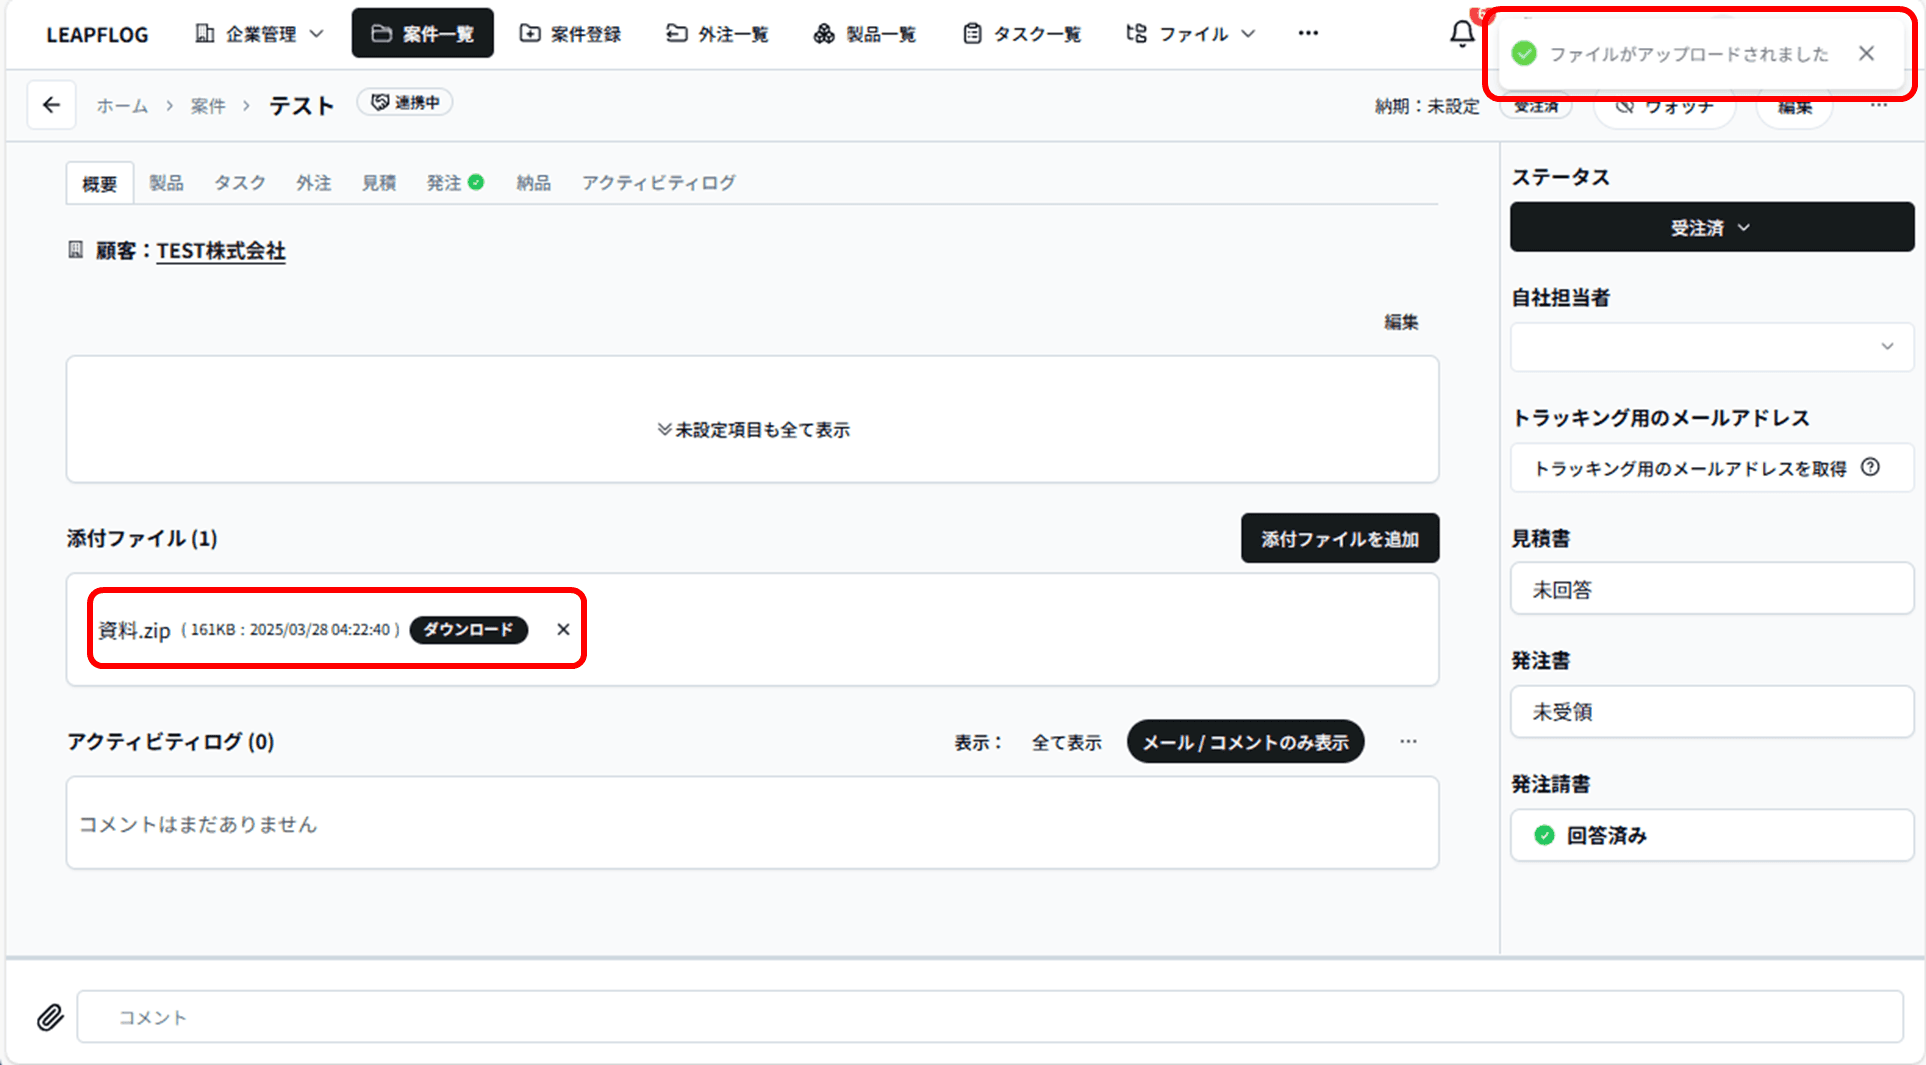The height and width of the screenshot is (1065, 1926).
Task: Dismiss the file uploaded notification
Action: point(1866,54)
